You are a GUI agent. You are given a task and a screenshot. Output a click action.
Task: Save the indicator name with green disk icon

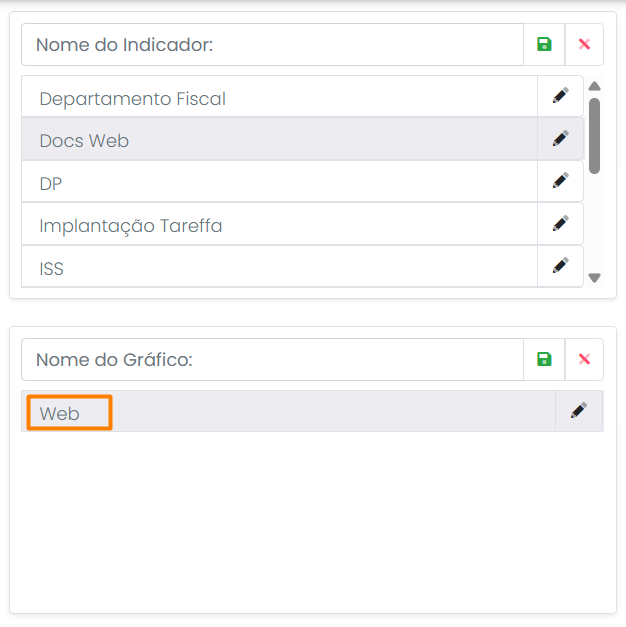(544, 45)
